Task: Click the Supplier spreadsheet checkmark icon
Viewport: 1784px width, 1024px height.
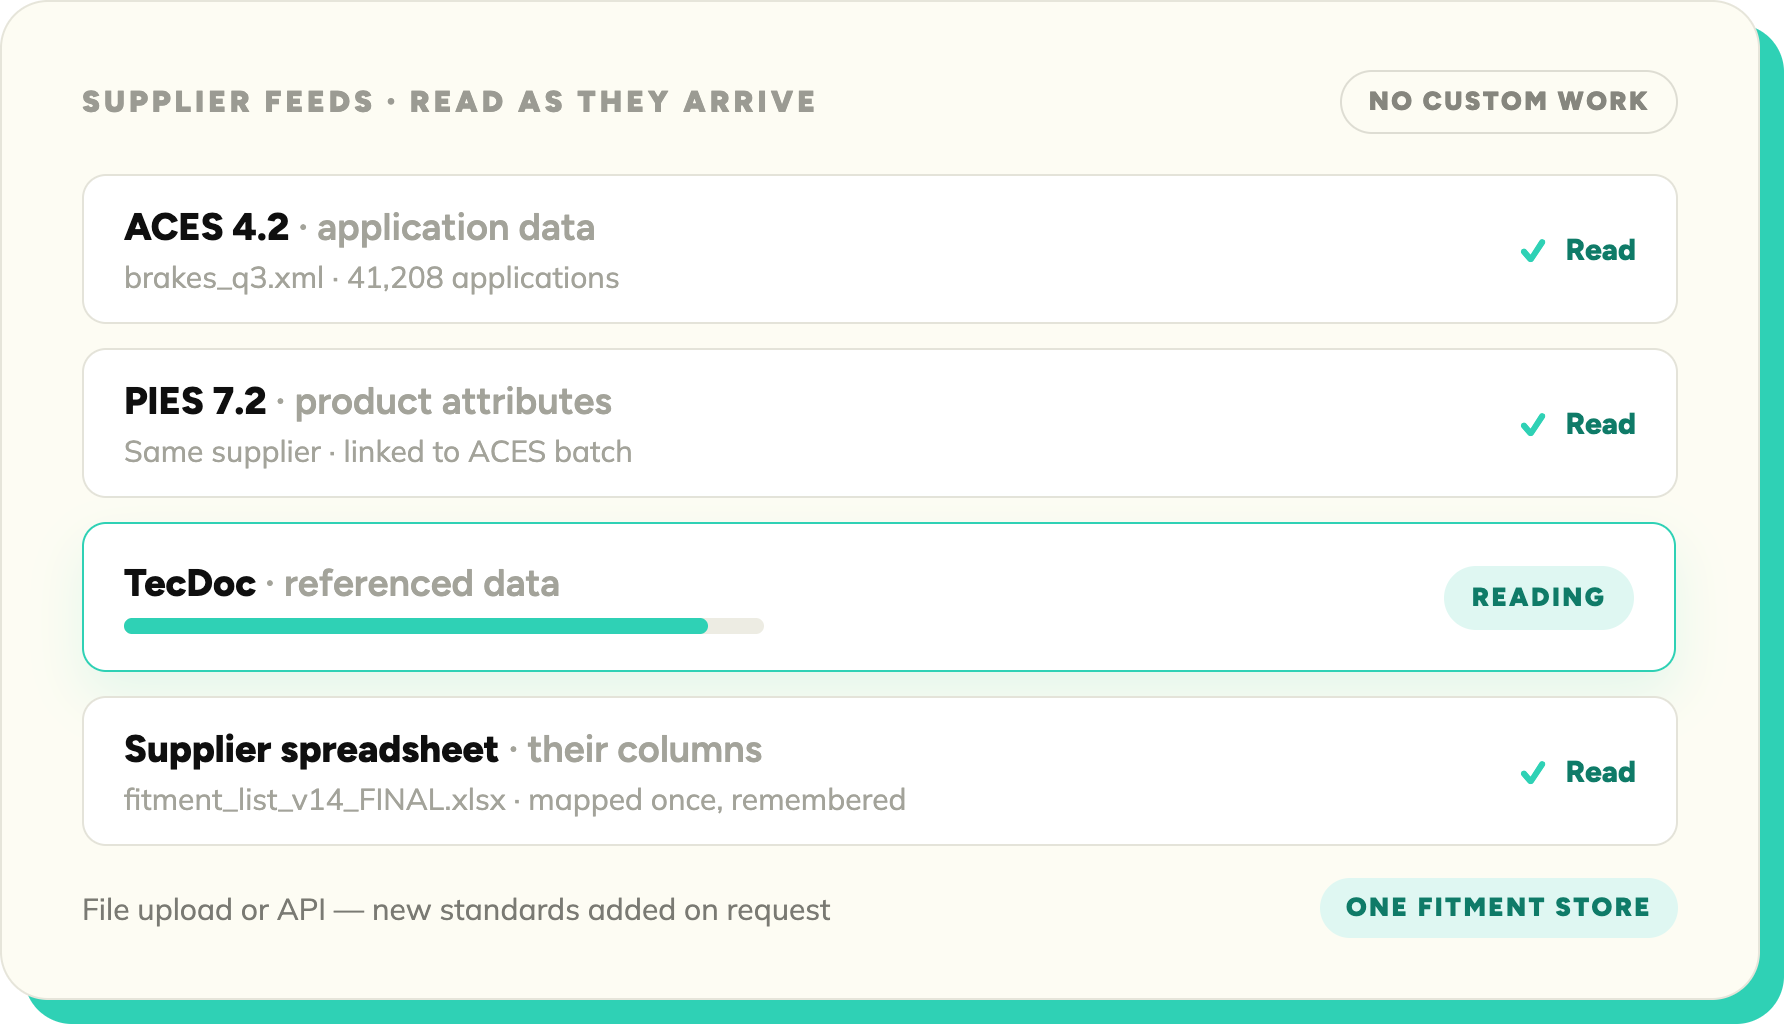Action: click(x=1533, y=773)
